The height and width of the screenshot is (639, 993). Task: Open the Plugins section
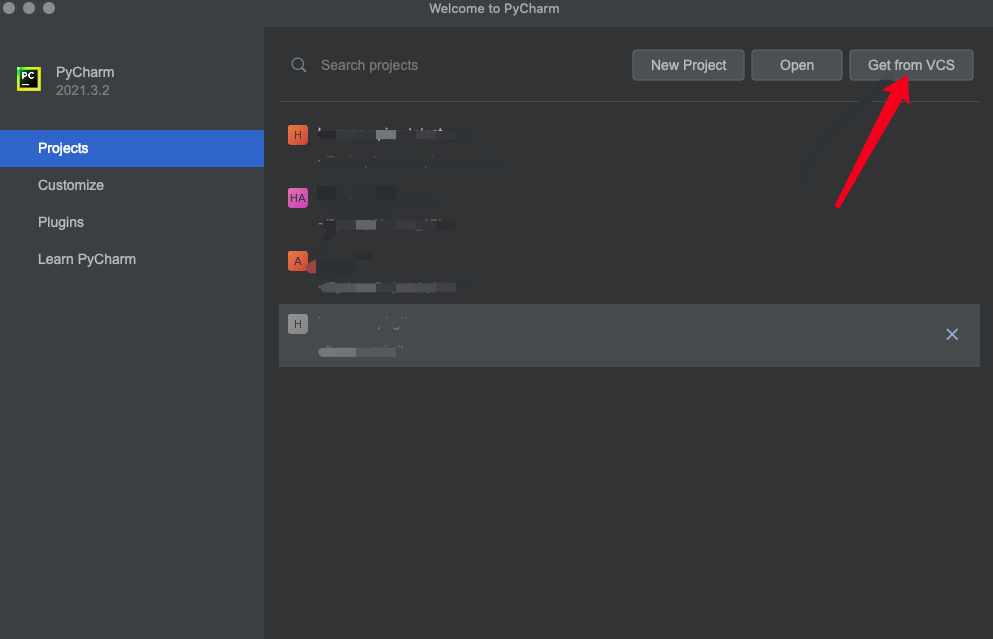click(x=60, y=222)
